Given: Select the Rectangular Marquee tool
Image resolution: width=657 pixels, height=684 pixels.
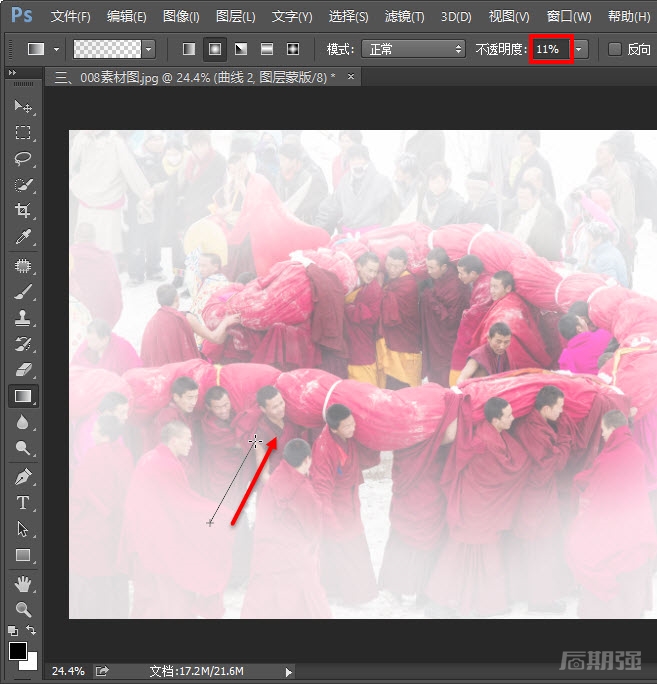Looking at the screenshot, I should click(x=23, y=132).
